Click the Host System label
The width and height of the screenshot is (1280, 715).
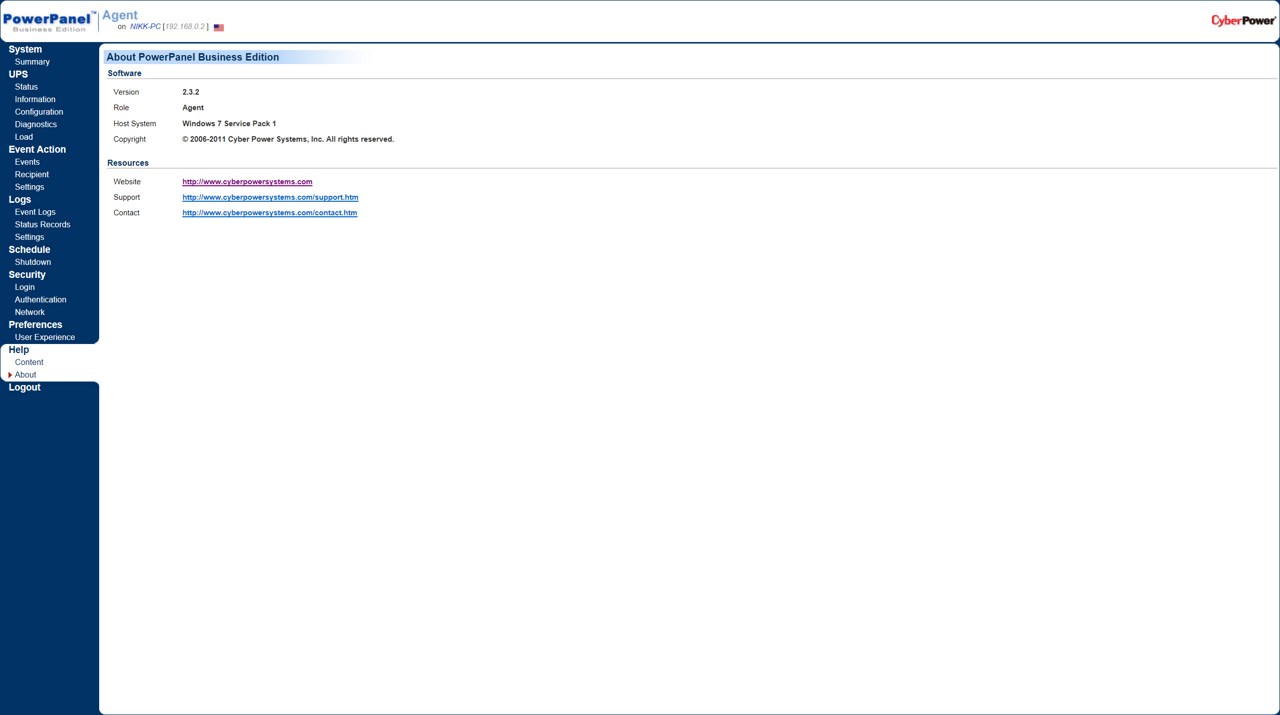(x=135, y=124)
